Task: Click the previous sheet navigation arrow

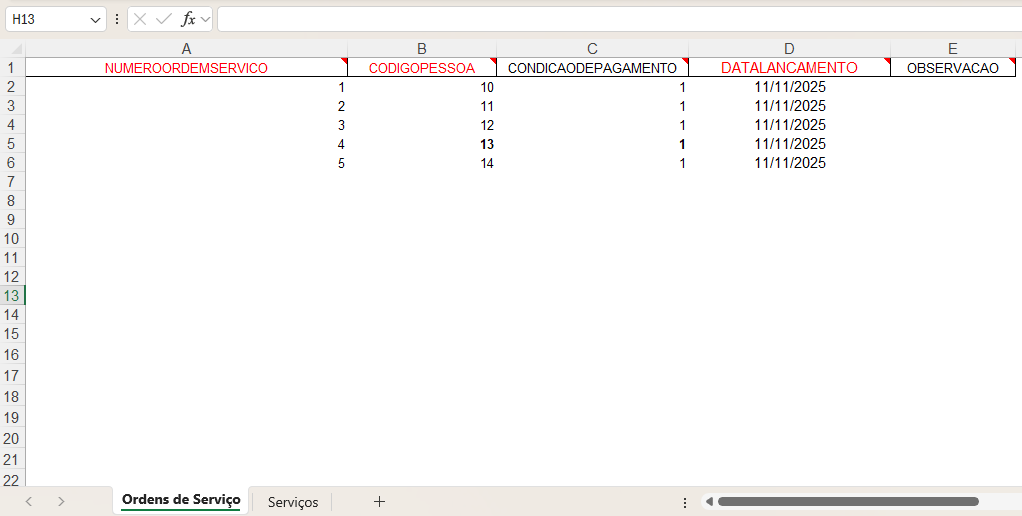Action: [29, 502]
